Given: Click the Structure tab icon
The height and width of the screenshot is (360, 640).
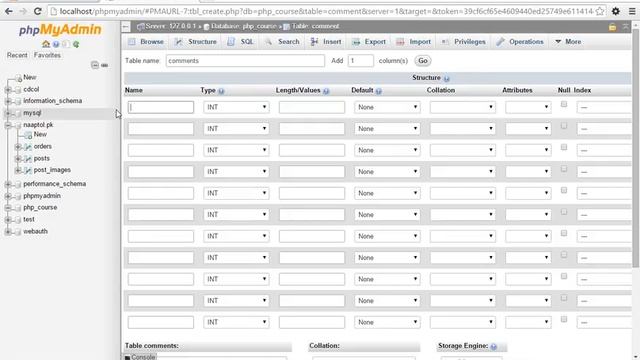Looking at the screenshot, I should click(x=178, y=42).
